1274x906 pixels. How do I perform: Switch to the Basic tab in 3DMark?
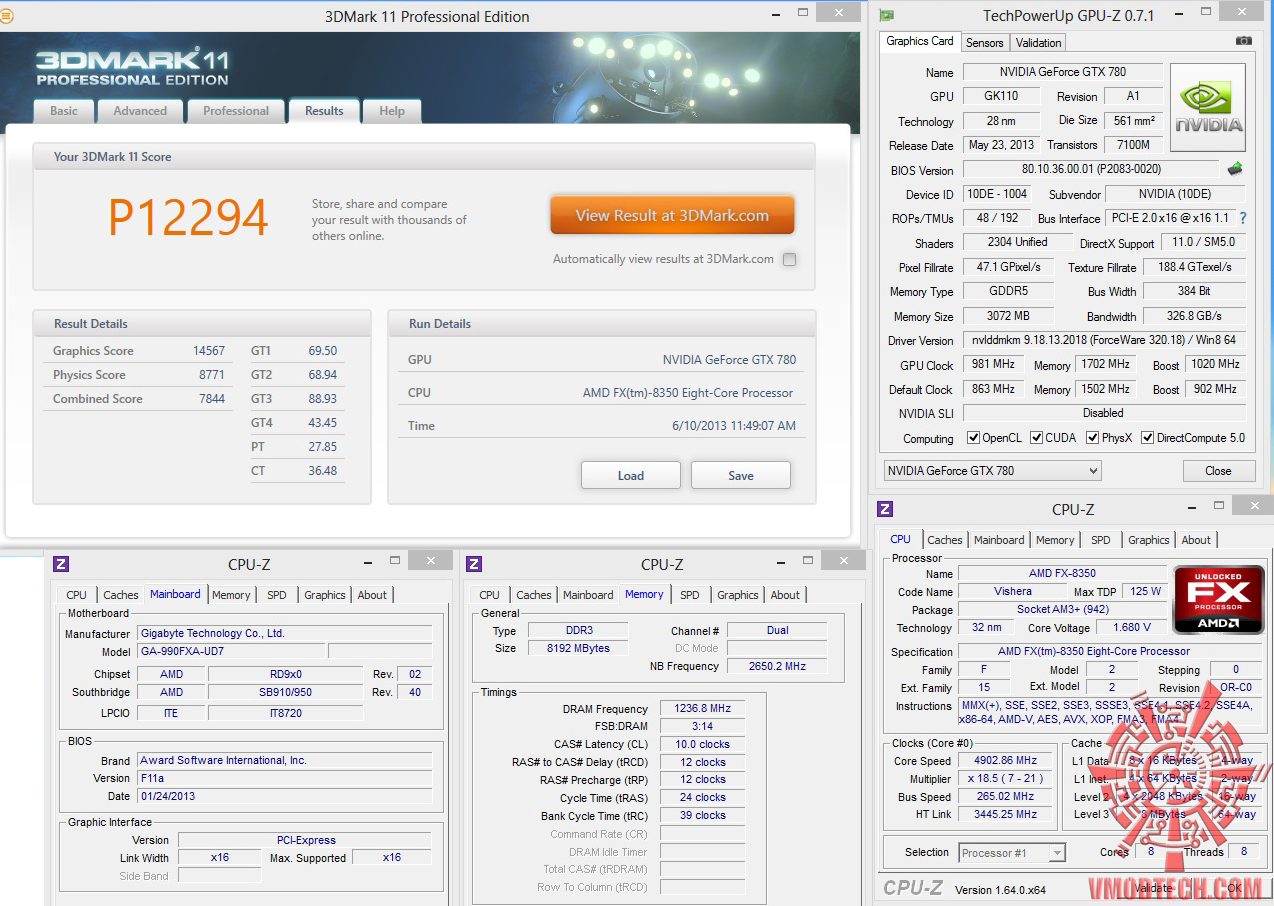pos(64,111)
